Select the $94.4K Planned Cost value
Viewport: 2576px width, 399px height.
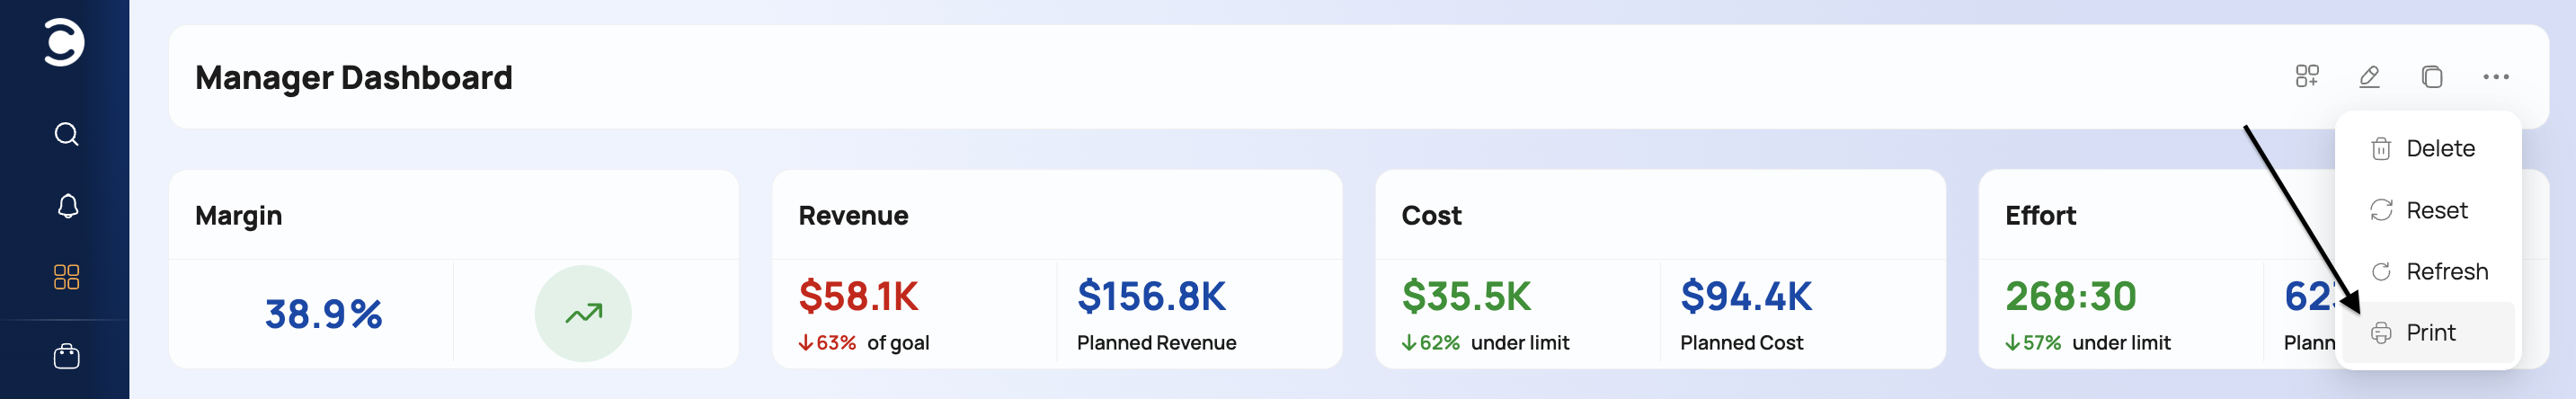(x=1746, y=296)
